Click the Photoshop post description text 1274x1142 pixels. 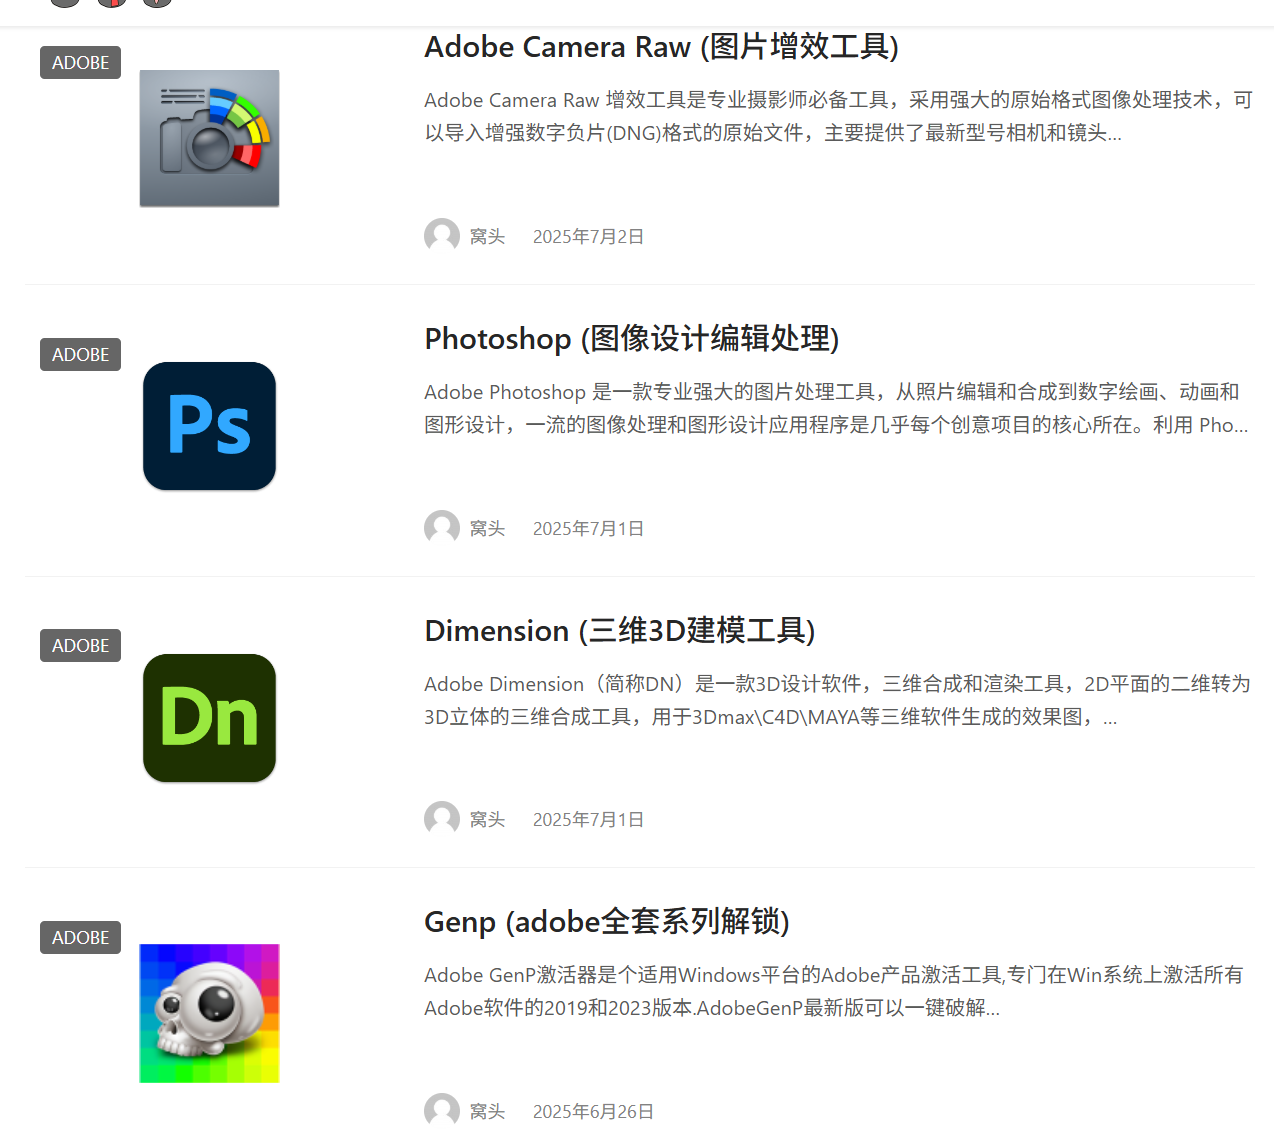click(x=835, y=408)
